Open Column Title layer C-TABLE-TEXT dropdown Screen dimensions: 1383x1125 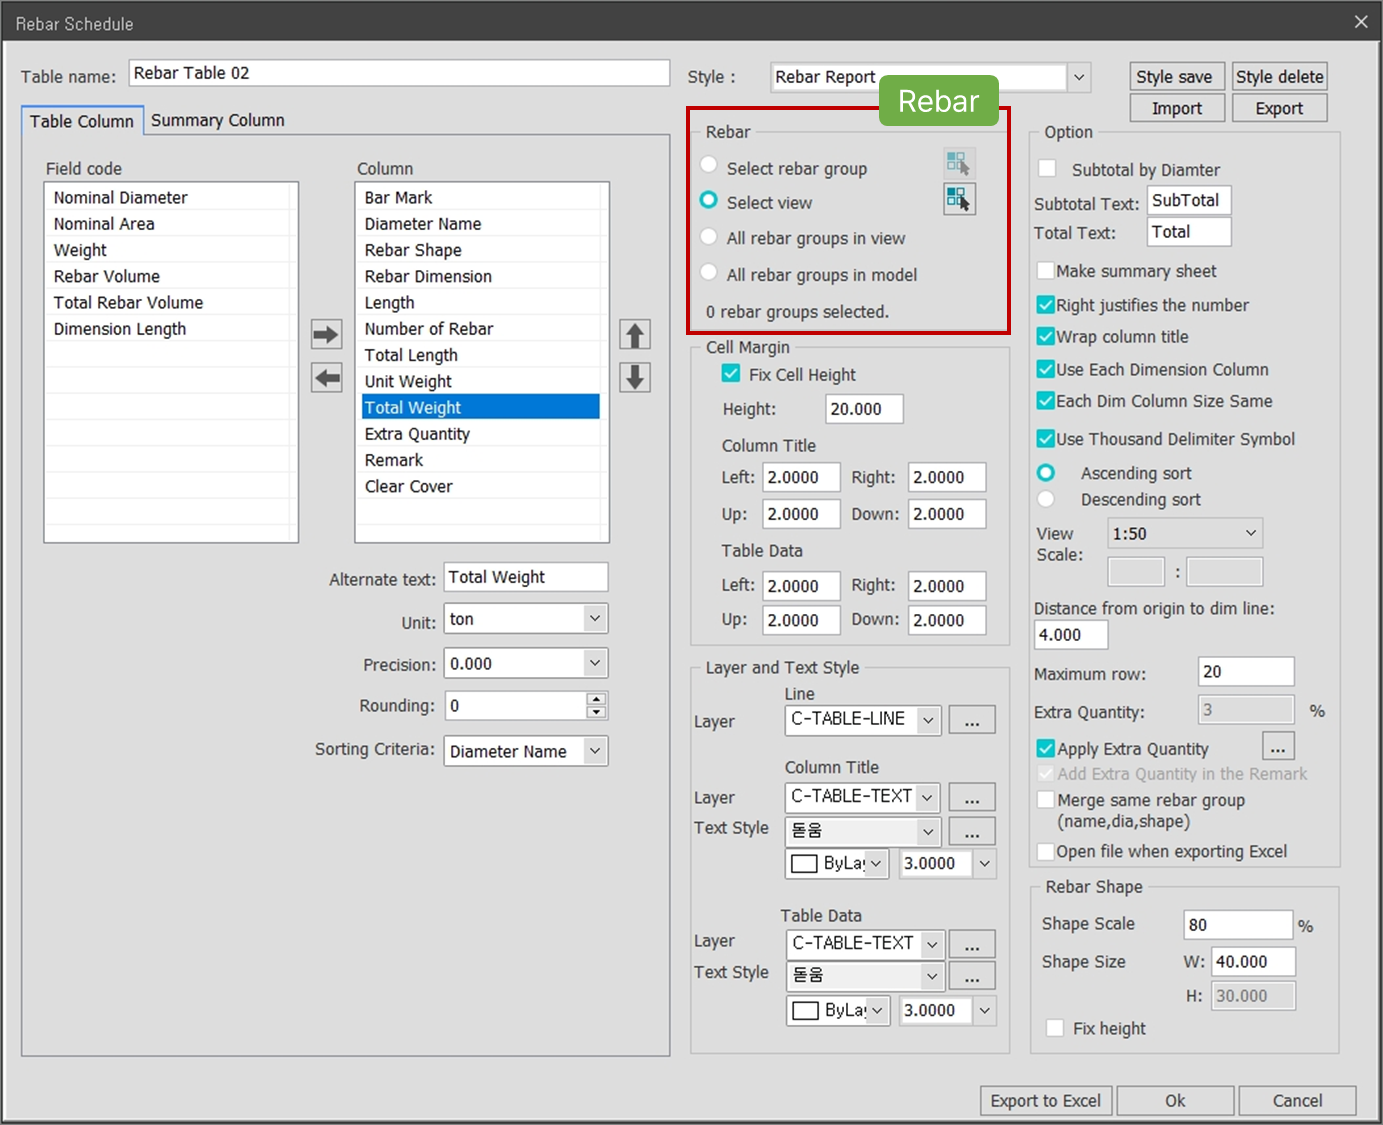pos(863,797)
